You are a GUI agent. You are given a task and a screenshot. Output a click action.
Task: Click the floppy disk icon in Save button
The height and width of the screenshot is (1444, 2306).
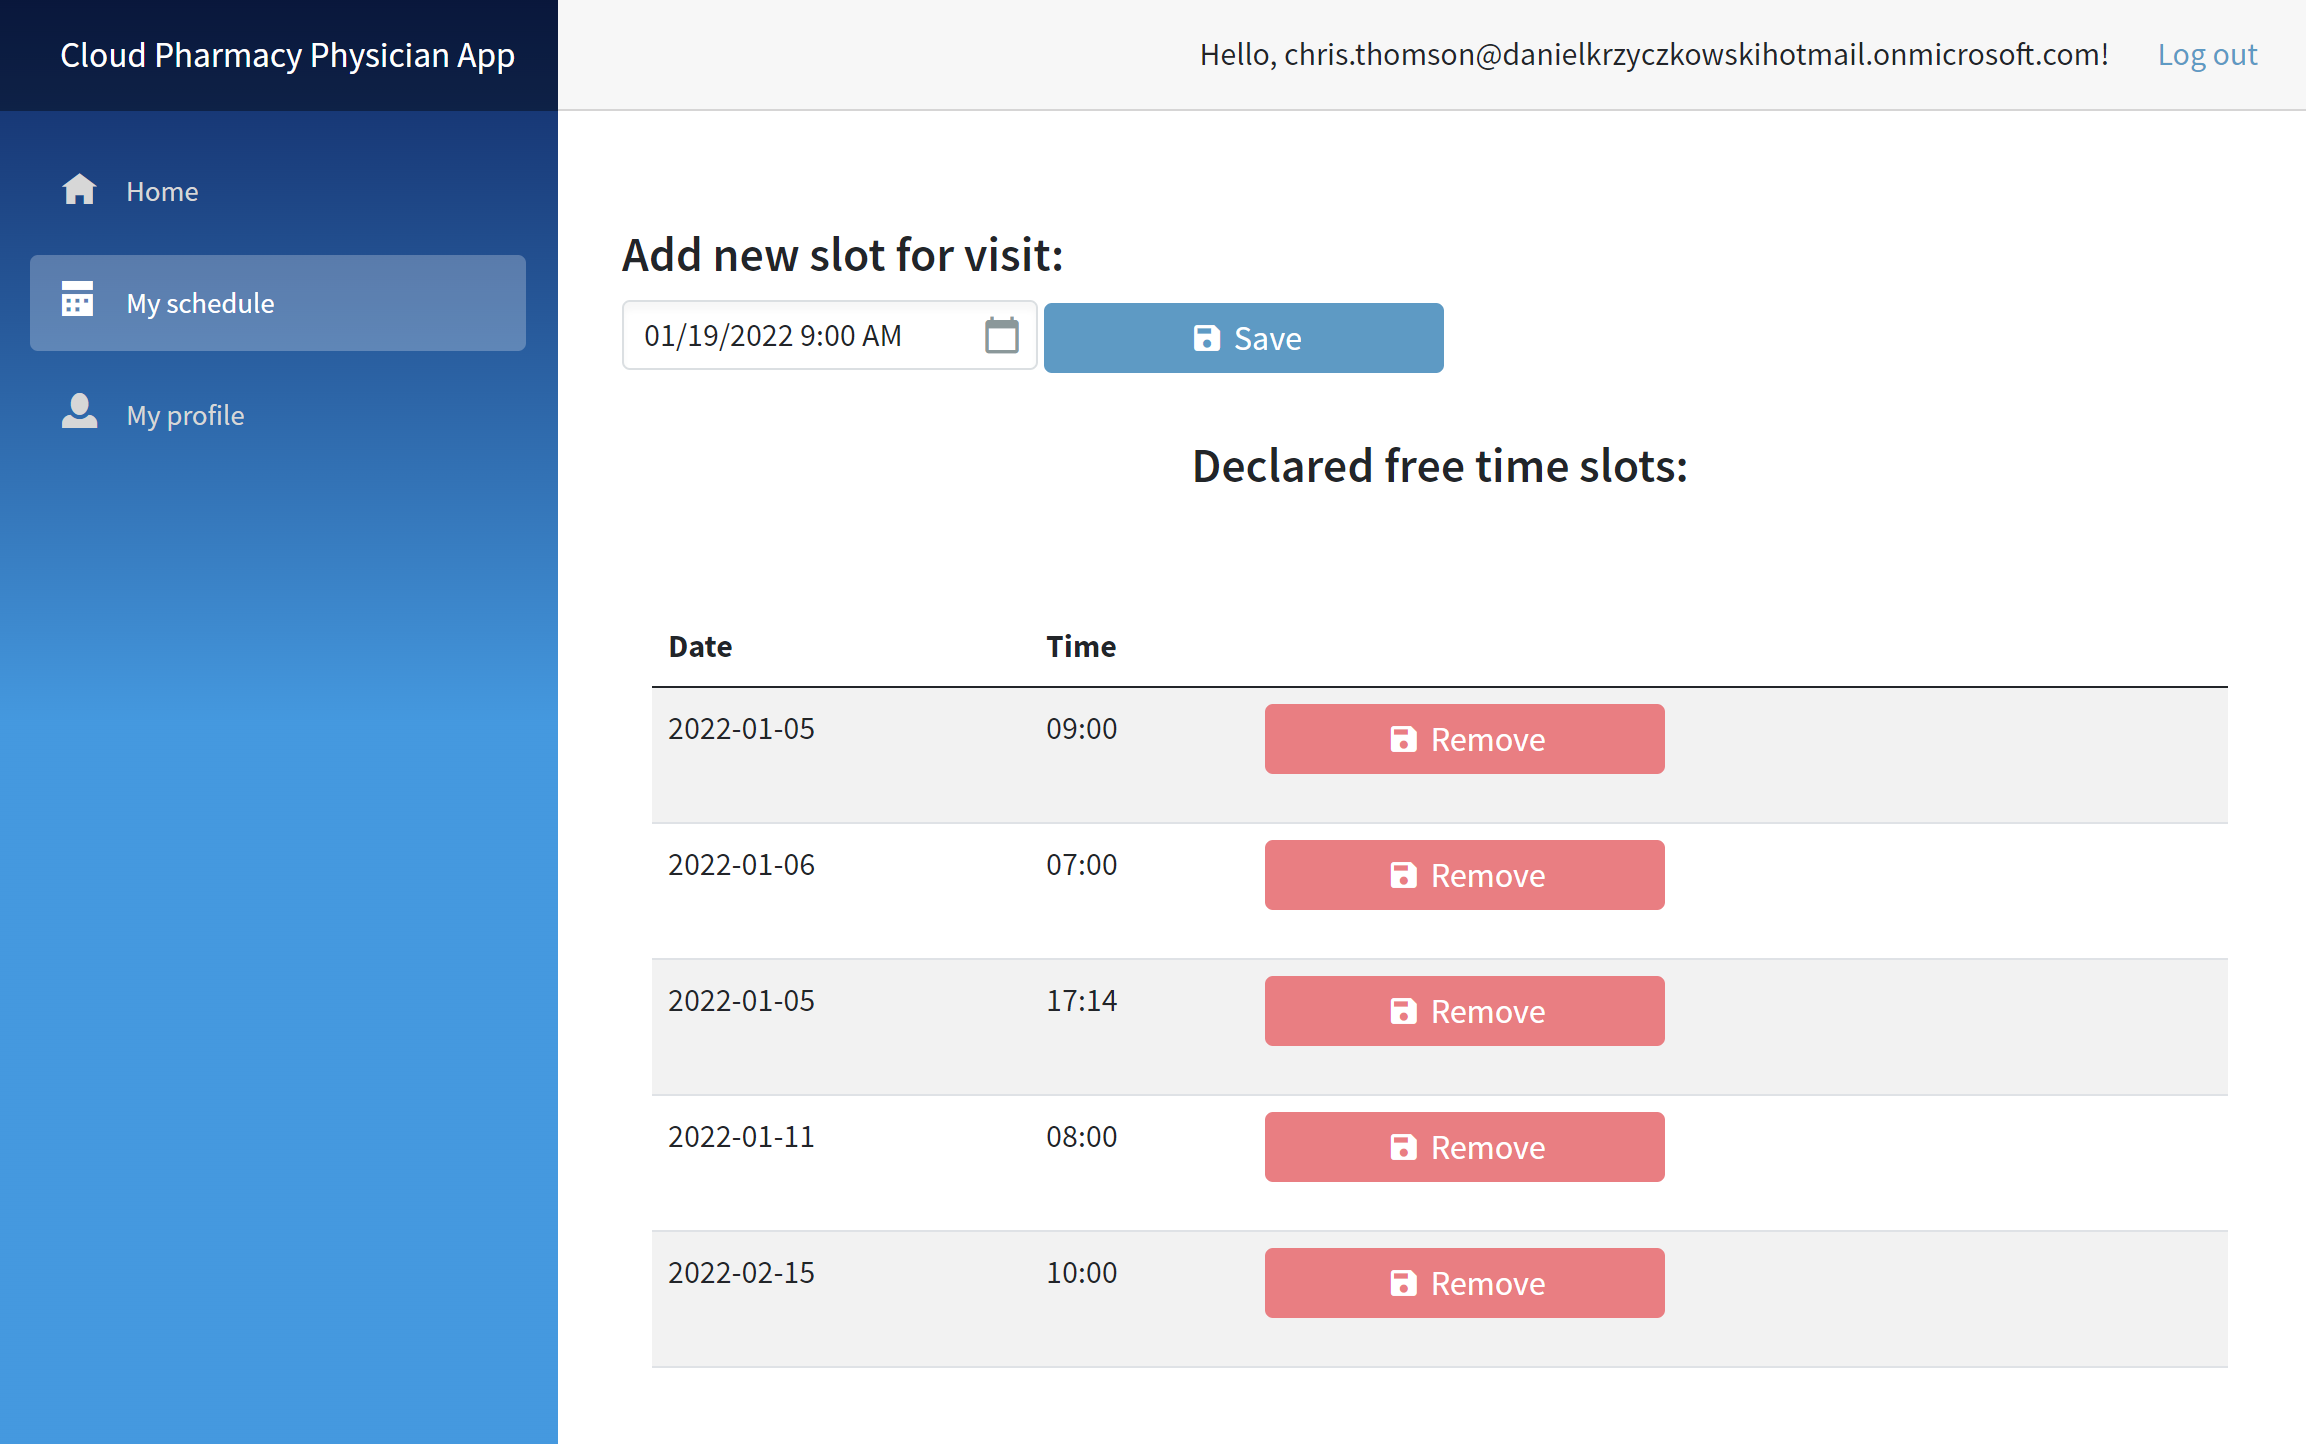(x=1206, y=338)
